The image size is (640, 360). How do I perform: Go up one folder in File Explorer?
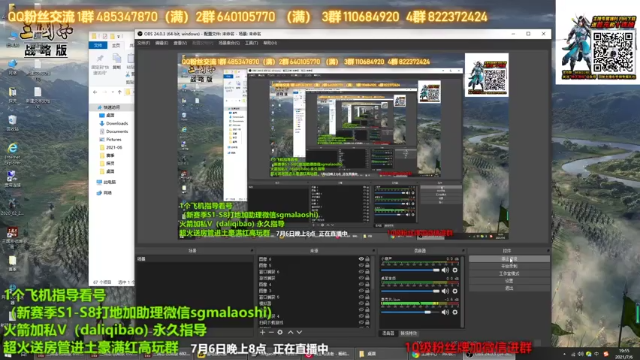[x=120, y=92]
